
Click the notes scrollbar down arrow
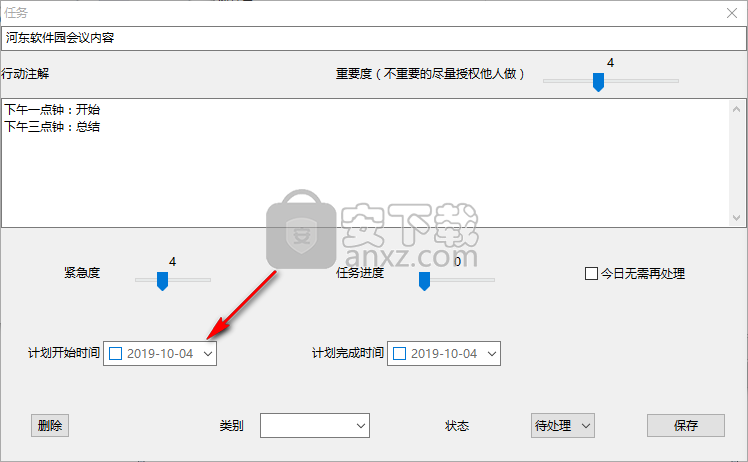pyautogui.click(x=737, y=218)
